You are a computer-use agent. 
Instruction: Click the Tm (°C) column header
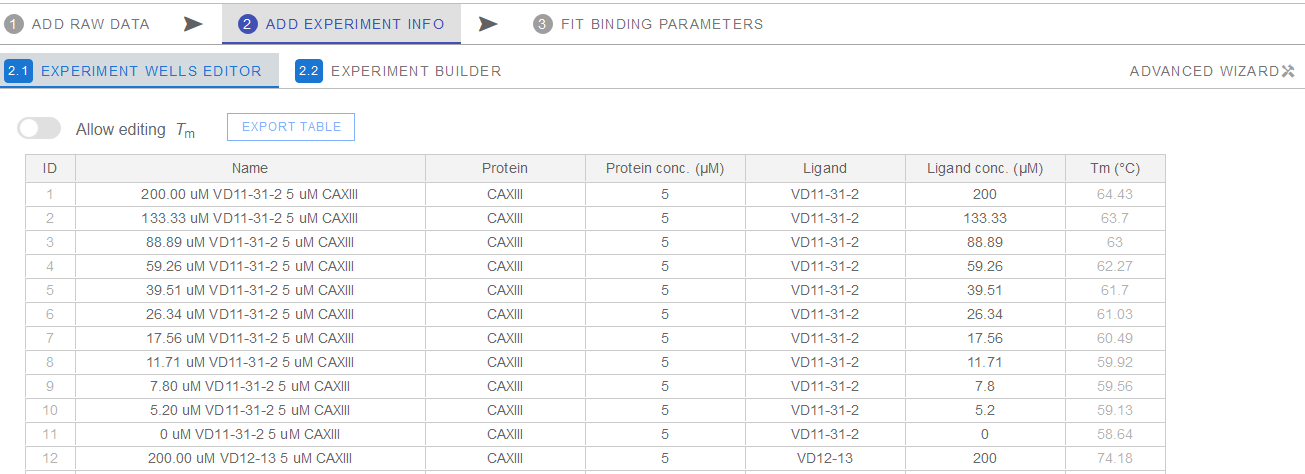point(1115,169)
